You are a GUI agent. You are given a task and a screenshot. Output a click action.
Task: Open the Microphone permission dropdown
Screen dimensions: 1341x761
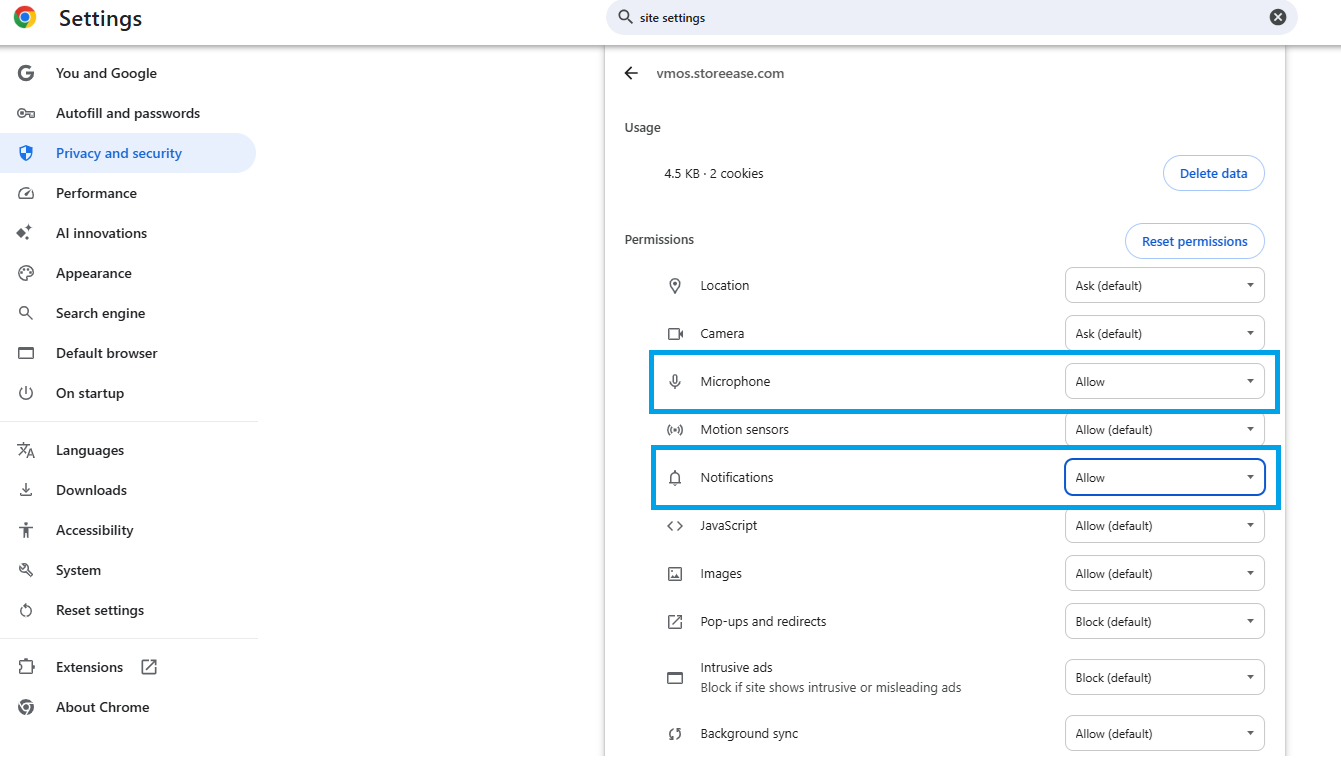1164,381
